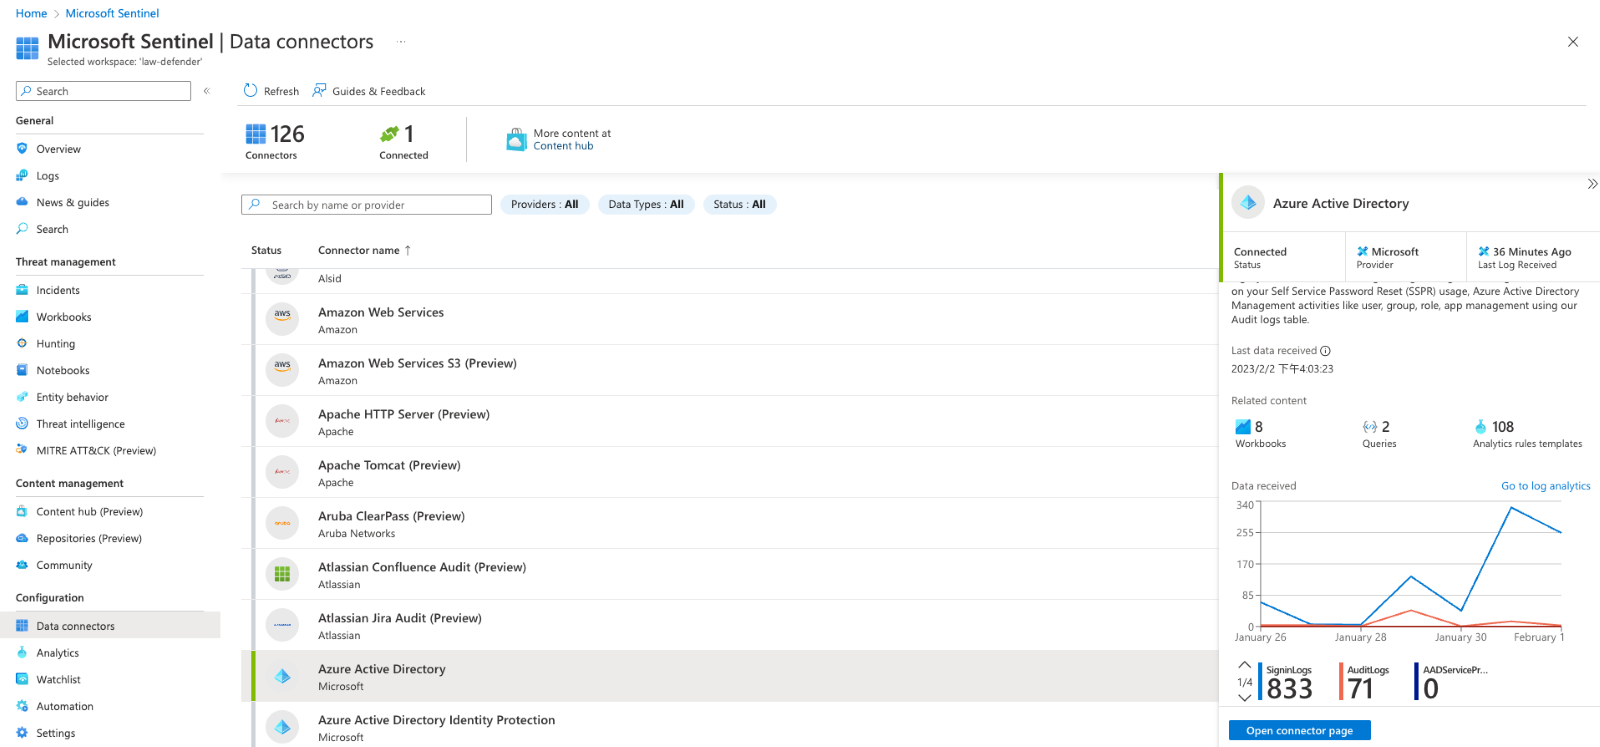Open the 8 Workbooks related content

pyautogui.click(x=1260, y=434)
